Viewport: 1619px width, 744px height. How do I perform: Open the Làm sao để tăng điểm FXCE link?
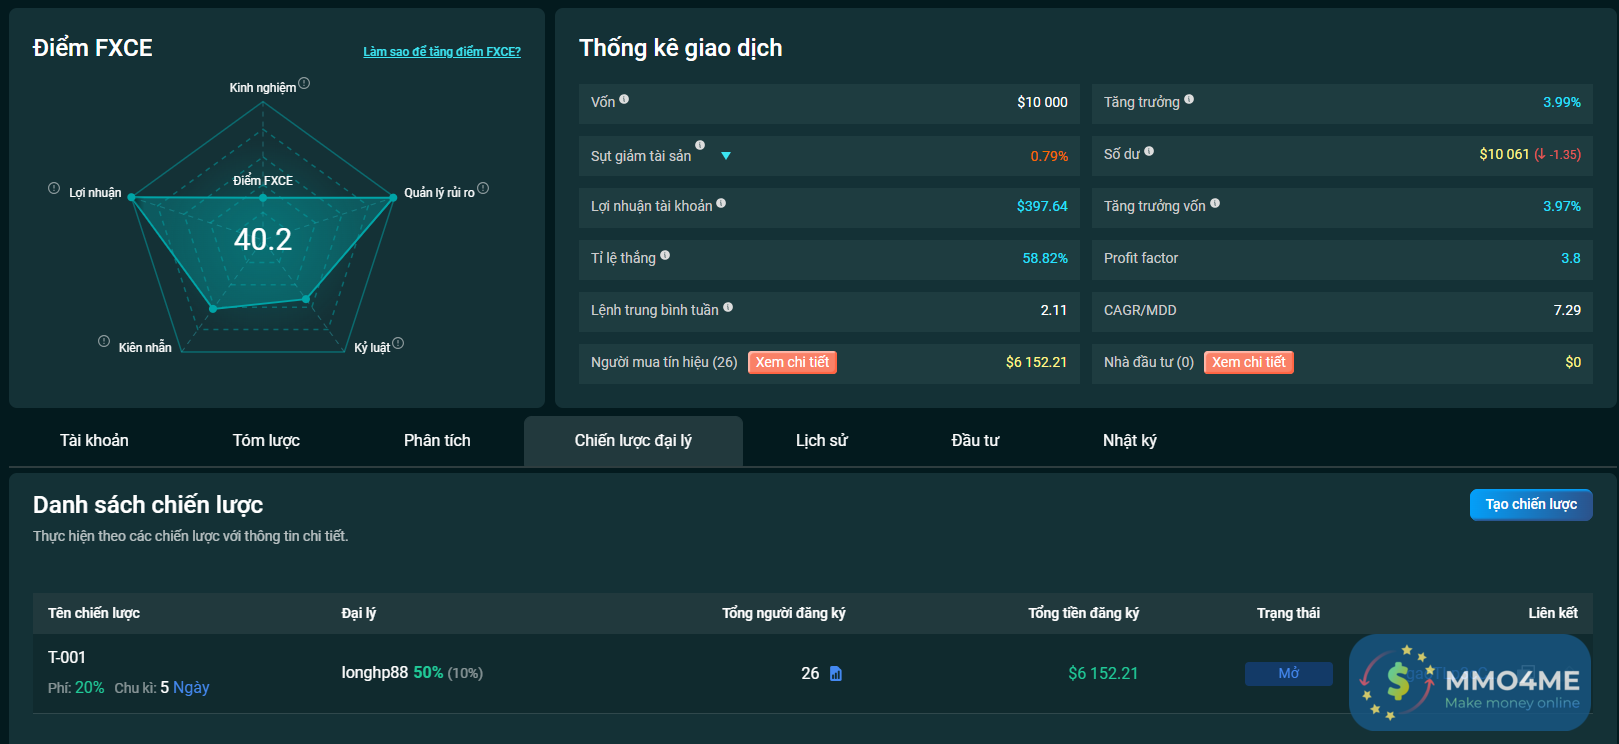[x=441, y=52]
